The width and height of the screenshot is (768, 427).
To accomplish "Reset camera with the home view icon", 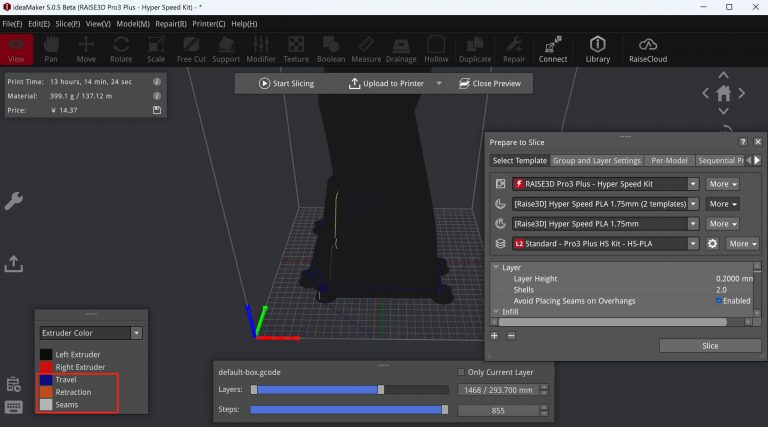I will 723,93.
